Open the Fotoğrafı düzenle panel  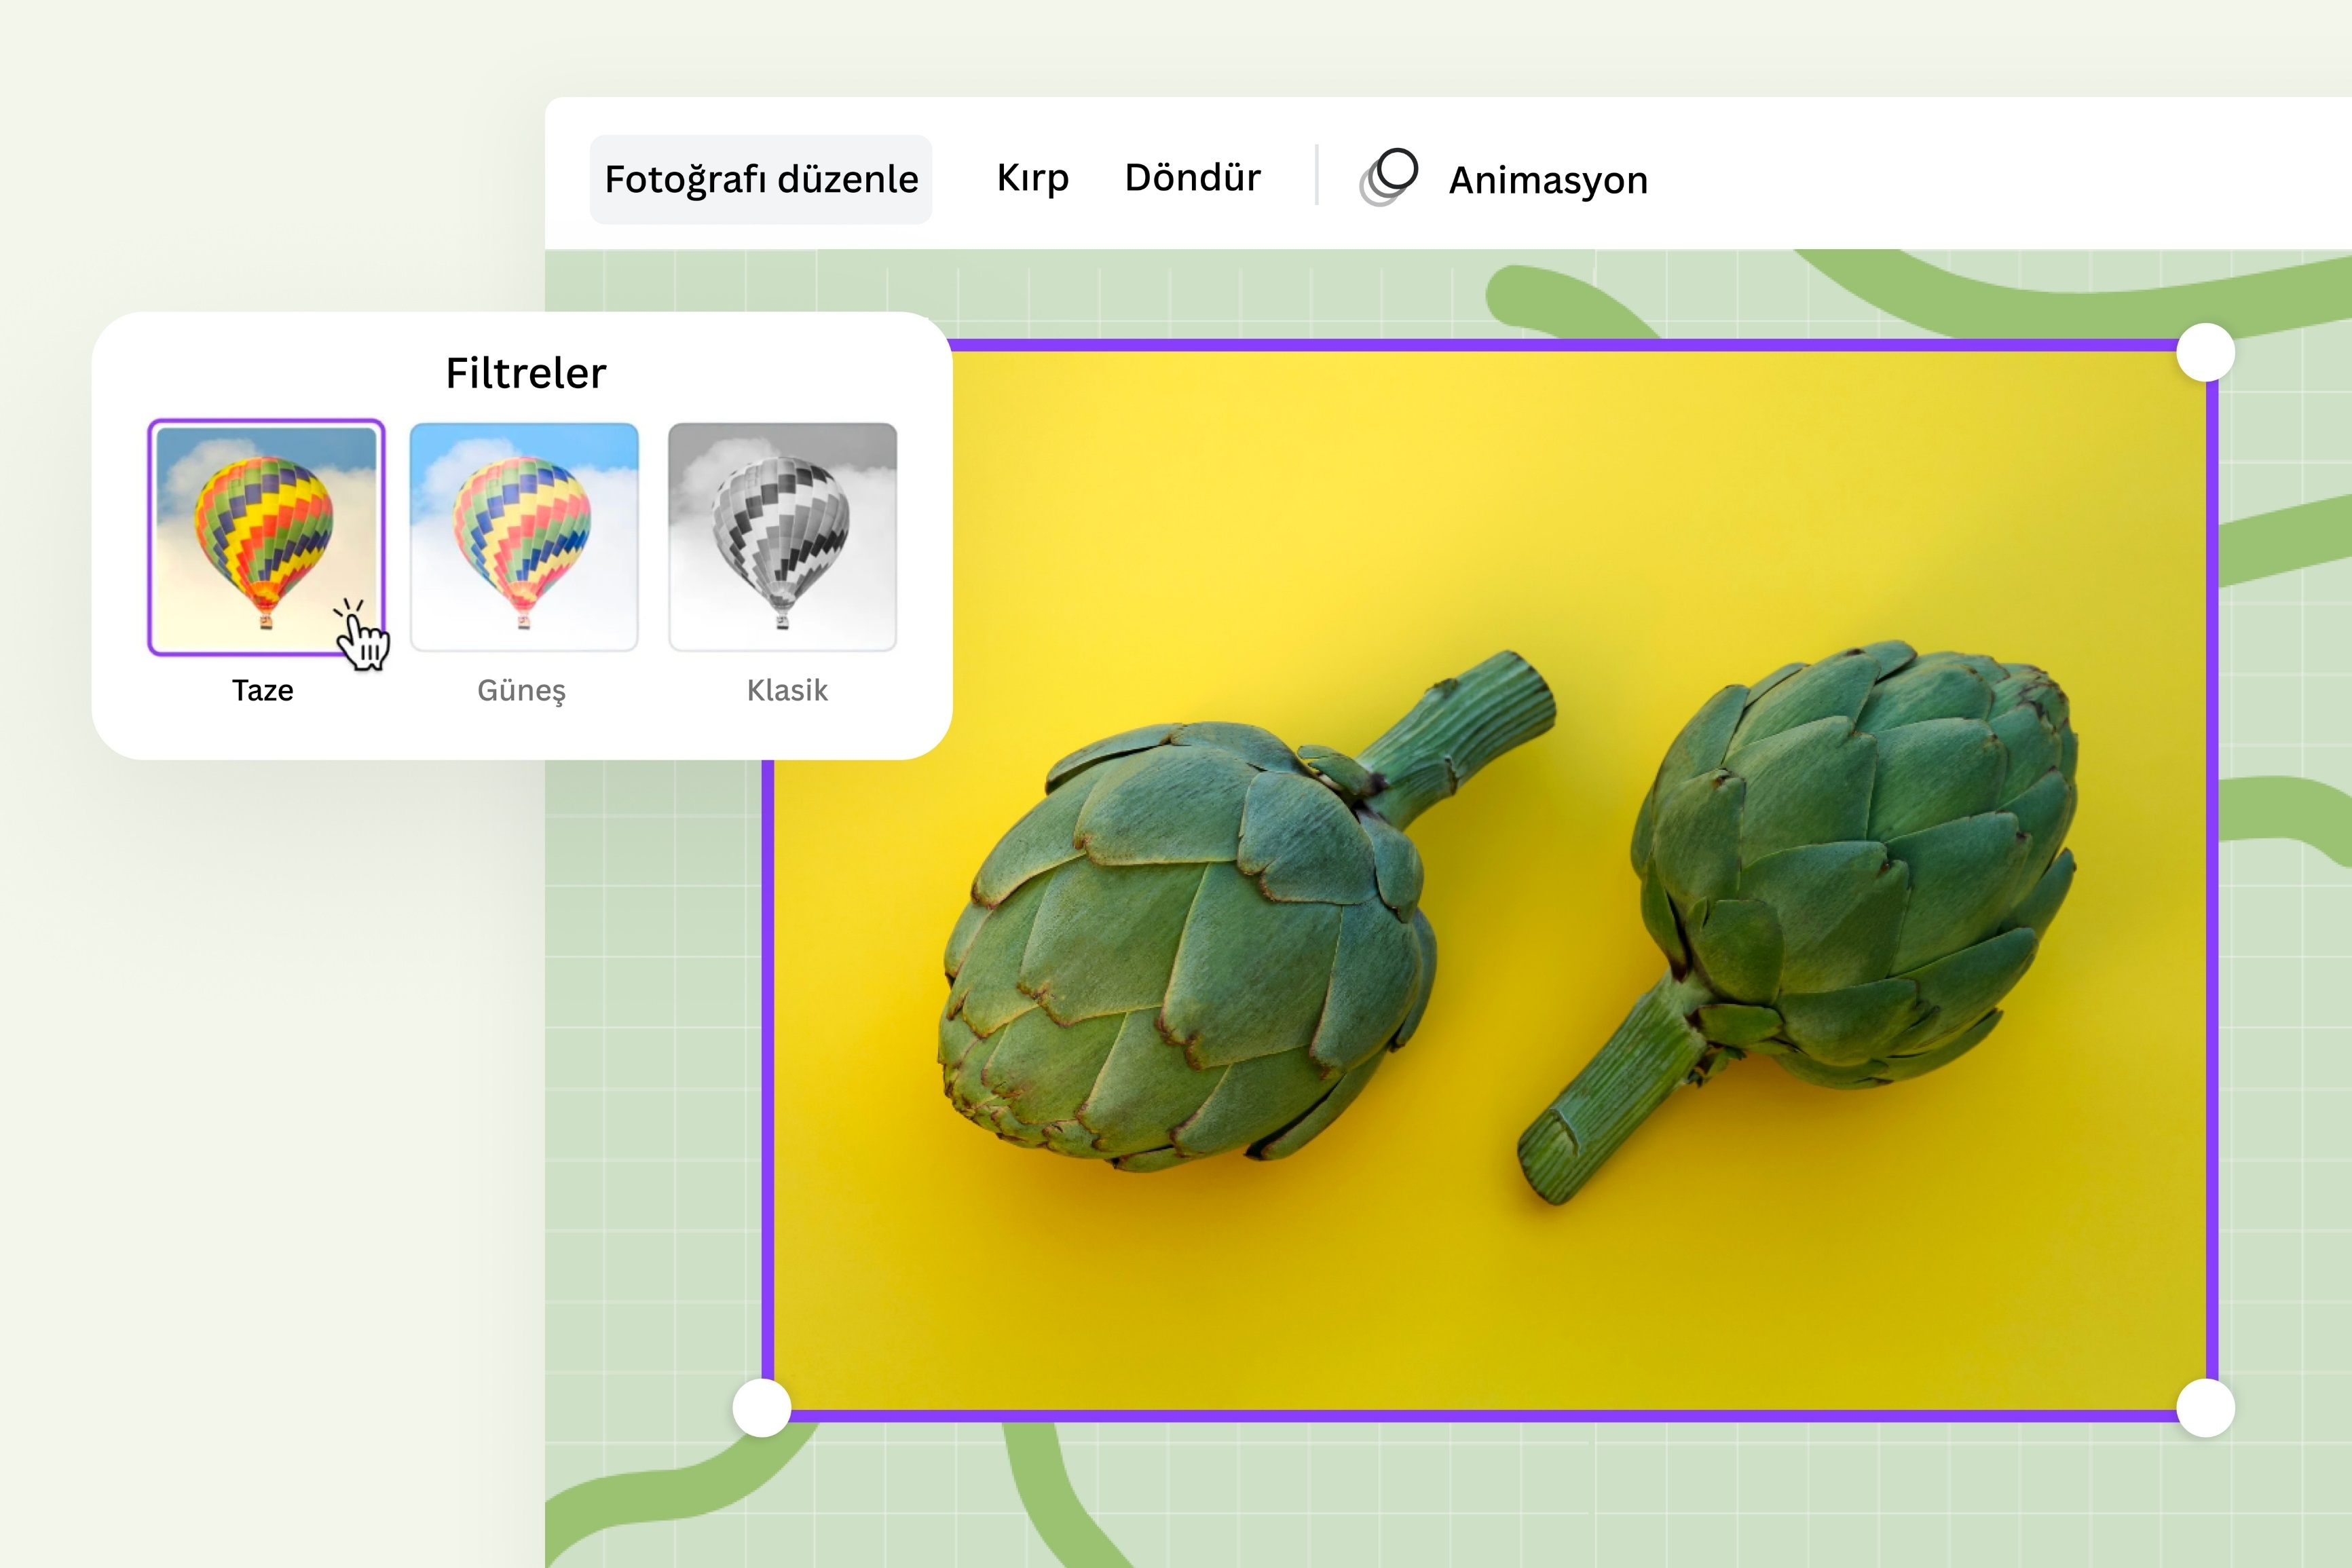pyautogui.click(x=761, y=179)
